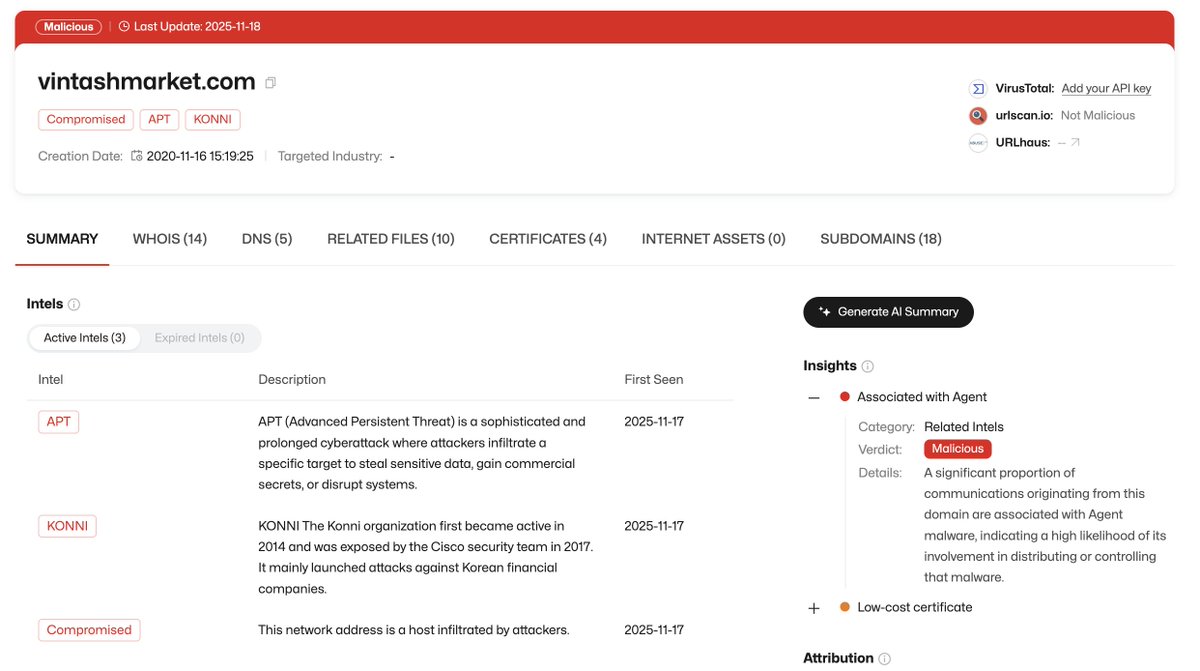Click the Intels section heading
This screenshot has height=671, width=1200.
coord(45,304)
